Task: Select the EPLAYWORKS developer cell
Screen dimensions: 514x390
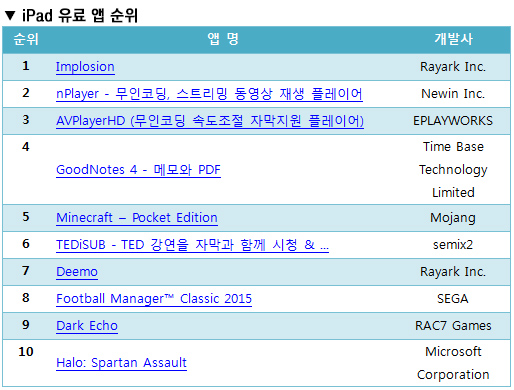Action: 453,121
